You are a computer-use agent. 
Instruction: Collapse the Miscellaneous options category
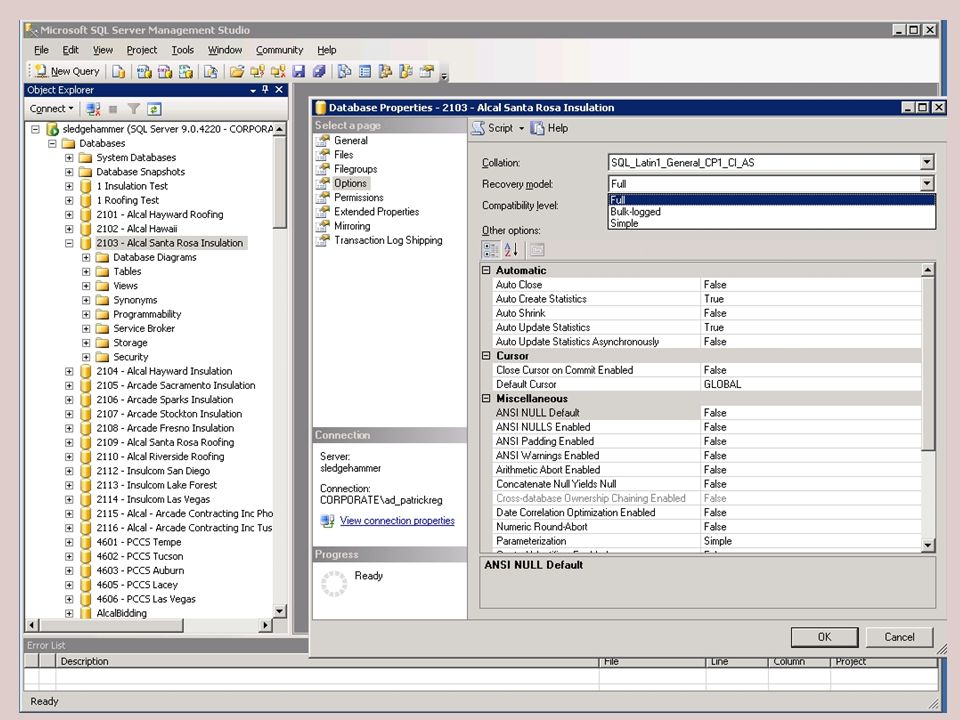486,399
